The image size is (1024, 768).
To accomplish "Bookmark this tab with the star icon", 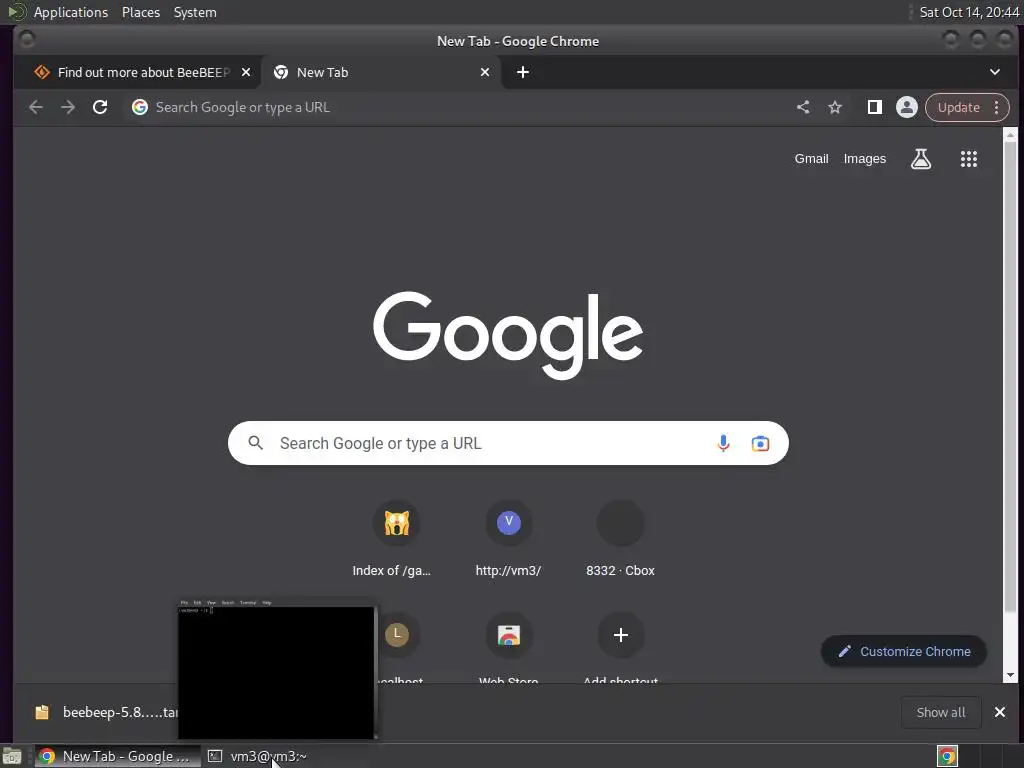I will (835, 107).
